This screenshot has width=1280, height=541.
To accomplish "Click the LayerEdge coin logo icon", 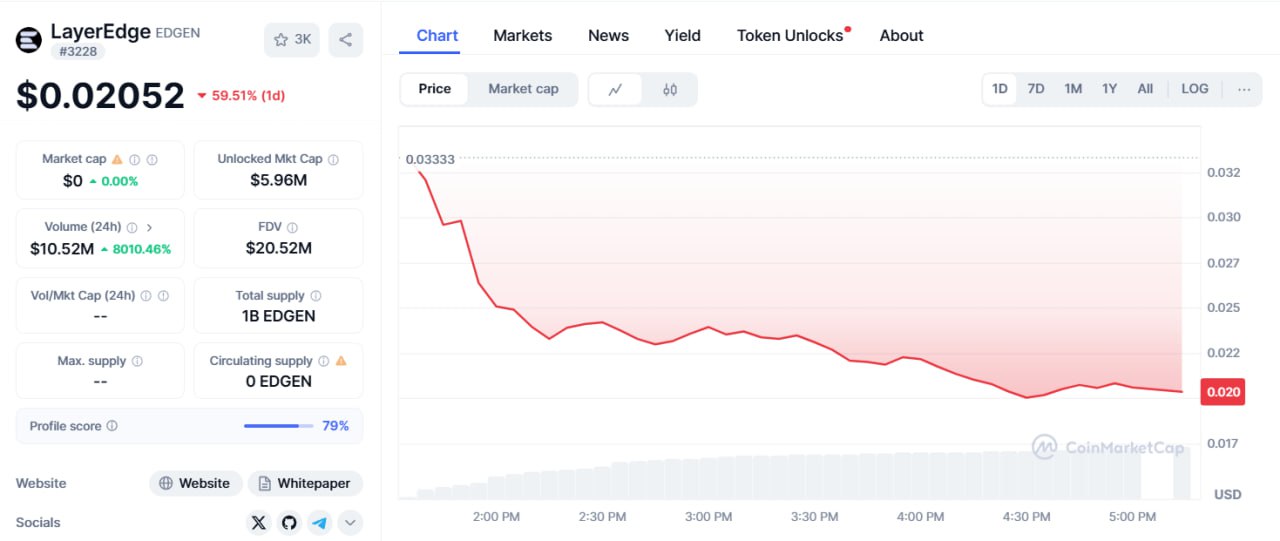I will [x=28, y=39].
